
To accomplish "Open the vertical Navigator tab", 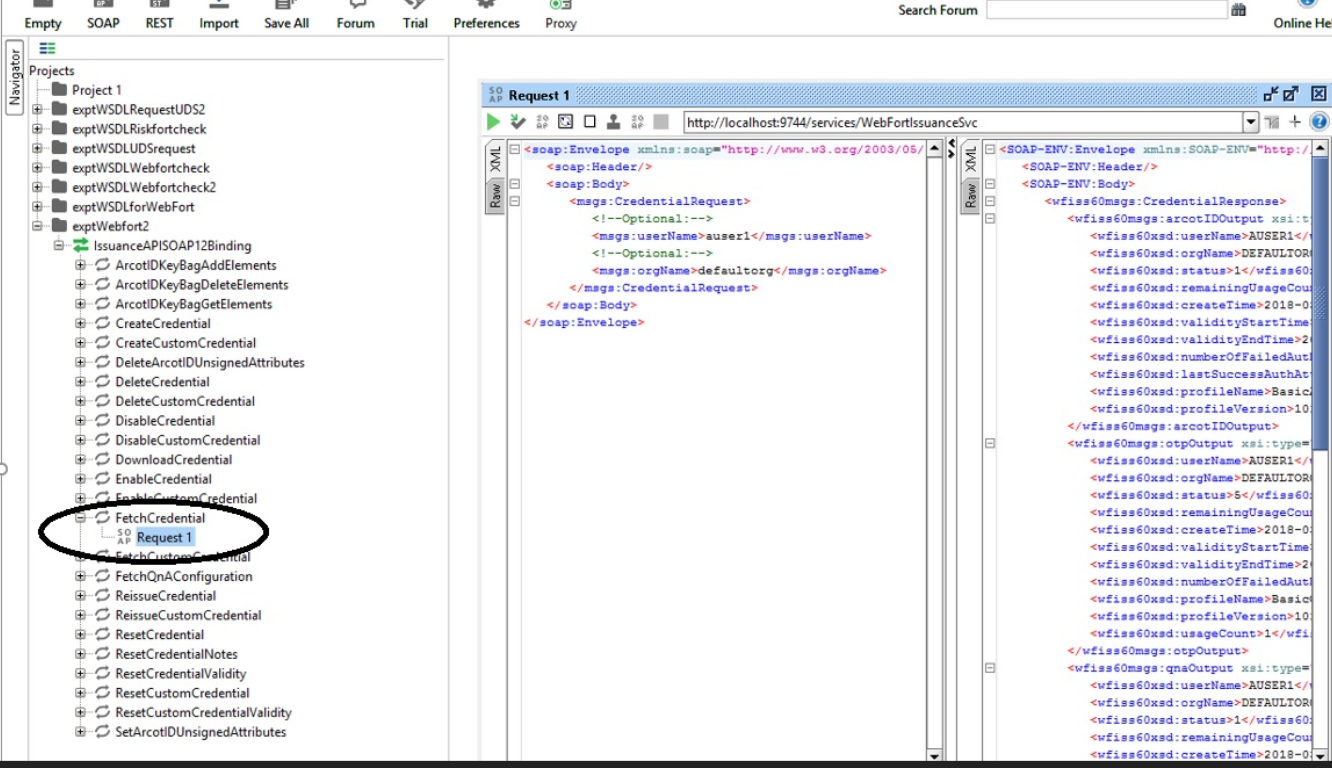I will [x=14, y=78].
